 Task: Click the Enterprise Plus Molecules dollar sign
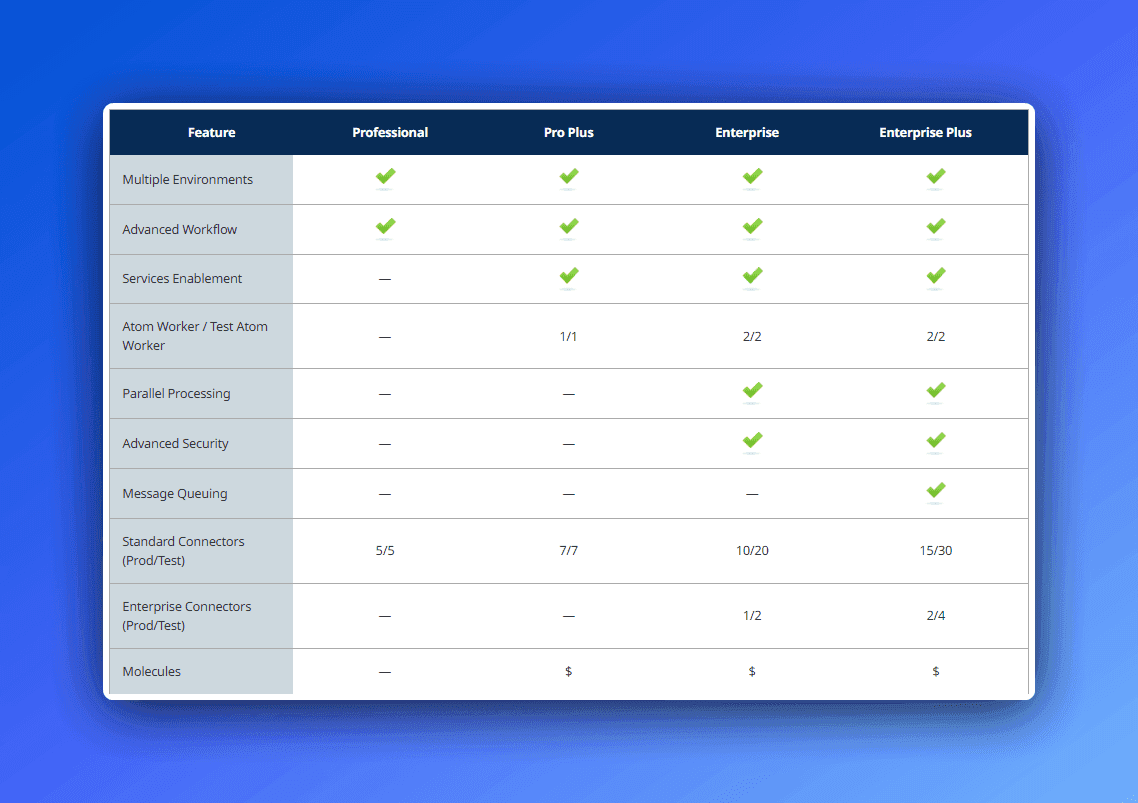pyautogui.click(x=936, y=672)
